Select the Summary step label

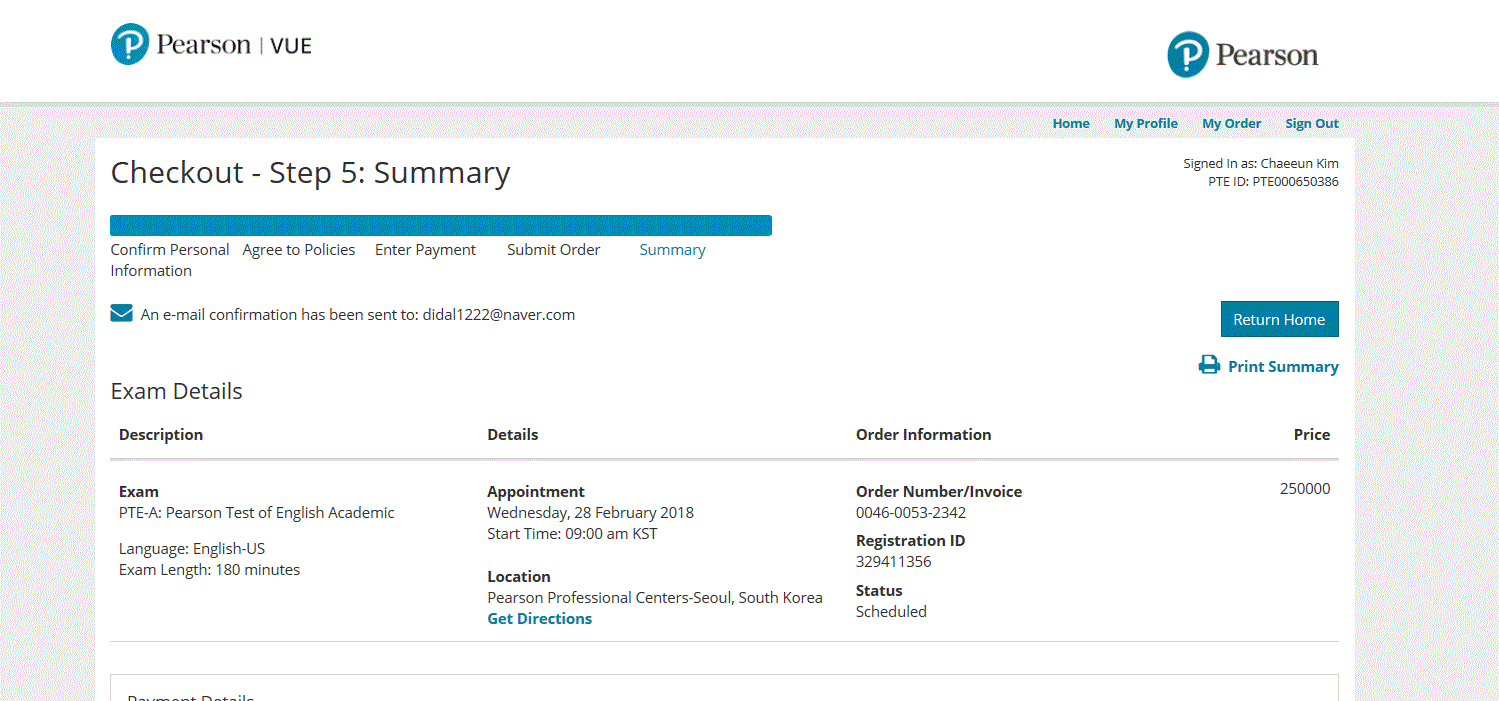click(672, 250)
